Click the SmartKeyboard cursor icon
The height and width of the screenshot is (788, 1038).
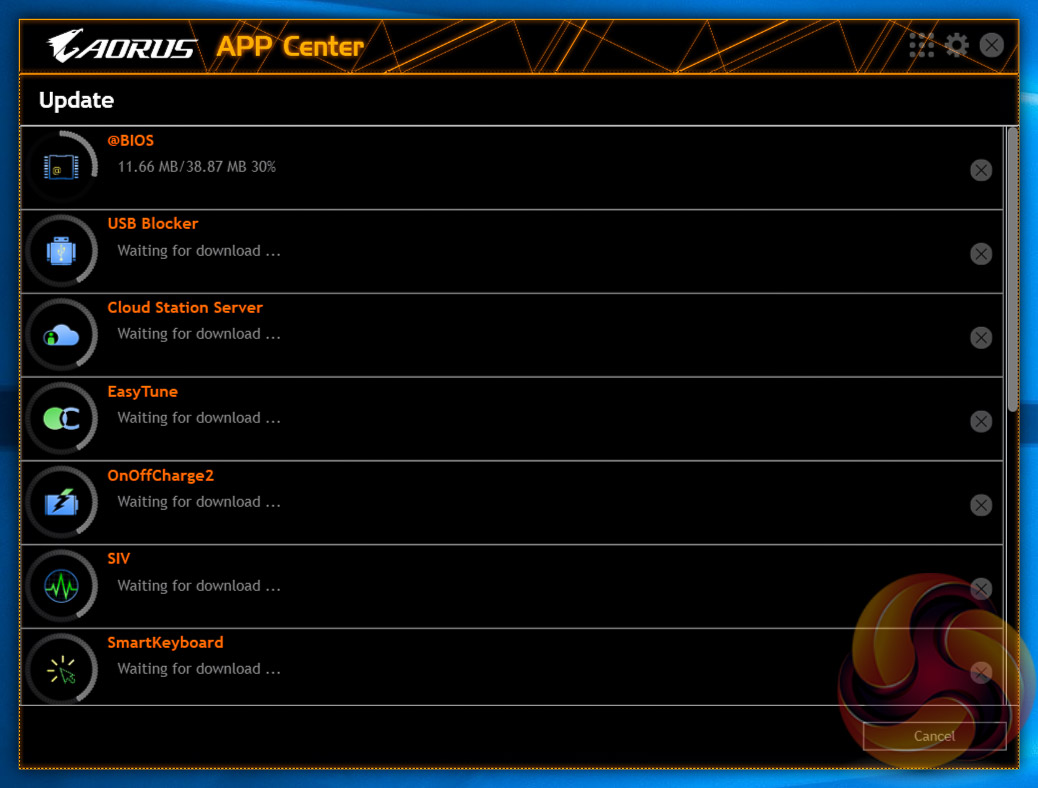tap(61, 669)
